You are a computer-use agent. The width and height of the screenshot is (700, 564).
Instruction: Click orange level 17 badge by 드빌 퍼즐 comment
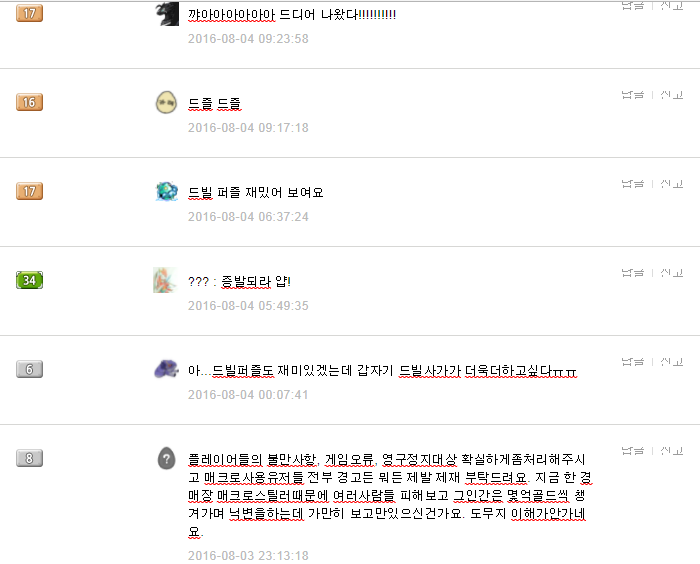point(29,191)
